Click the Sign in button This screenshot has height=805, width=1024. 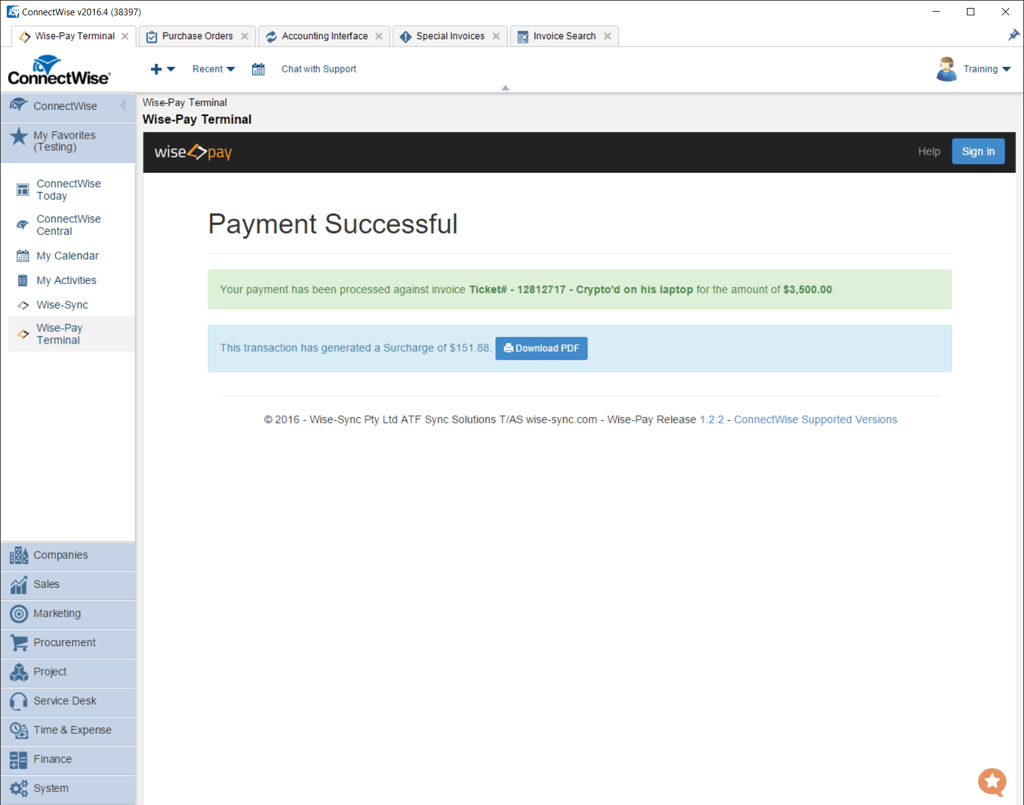coord(978,151)
